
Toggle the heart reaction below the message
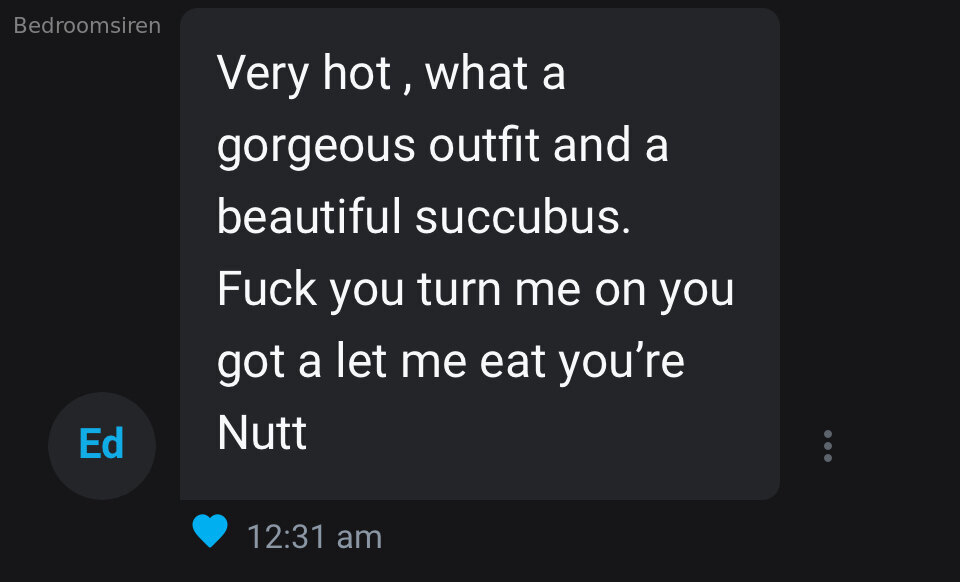click(x=210, y=531)
